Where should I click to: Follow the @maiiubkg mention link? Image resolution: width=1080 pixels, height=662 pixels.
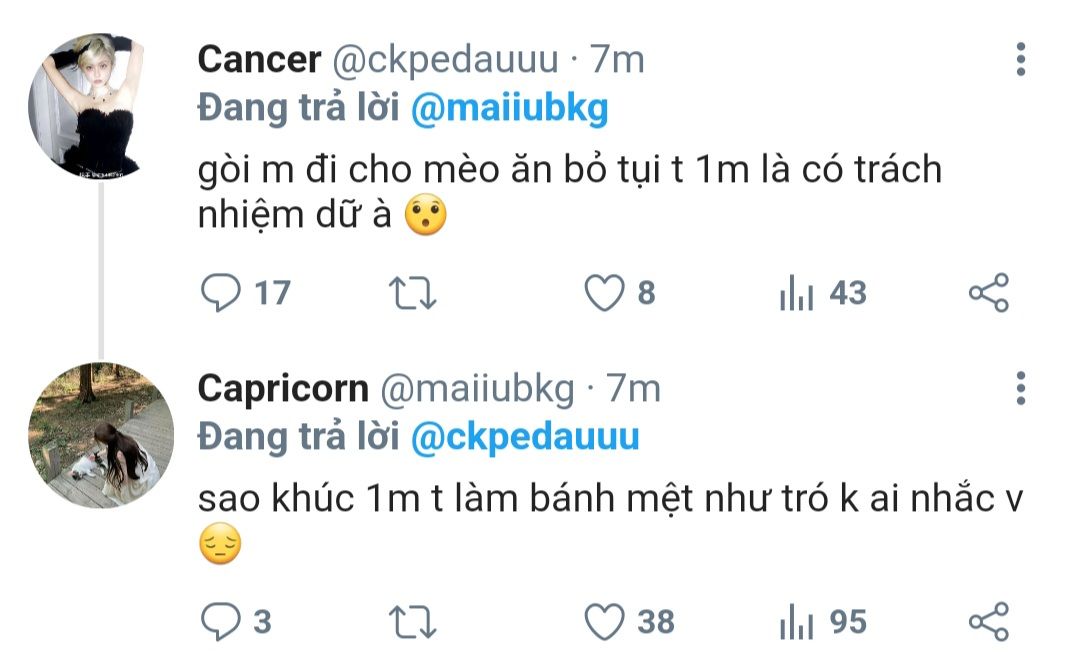(510, 110)
